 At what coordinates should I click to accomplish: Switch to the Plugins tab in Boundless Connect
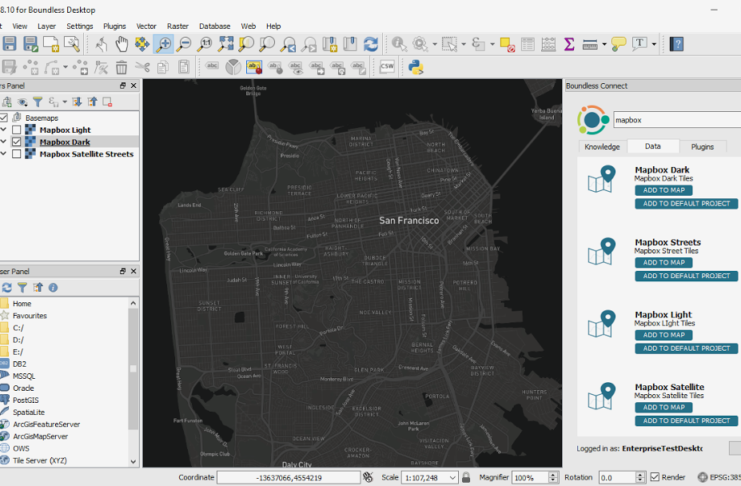click(x=702, y=147)
